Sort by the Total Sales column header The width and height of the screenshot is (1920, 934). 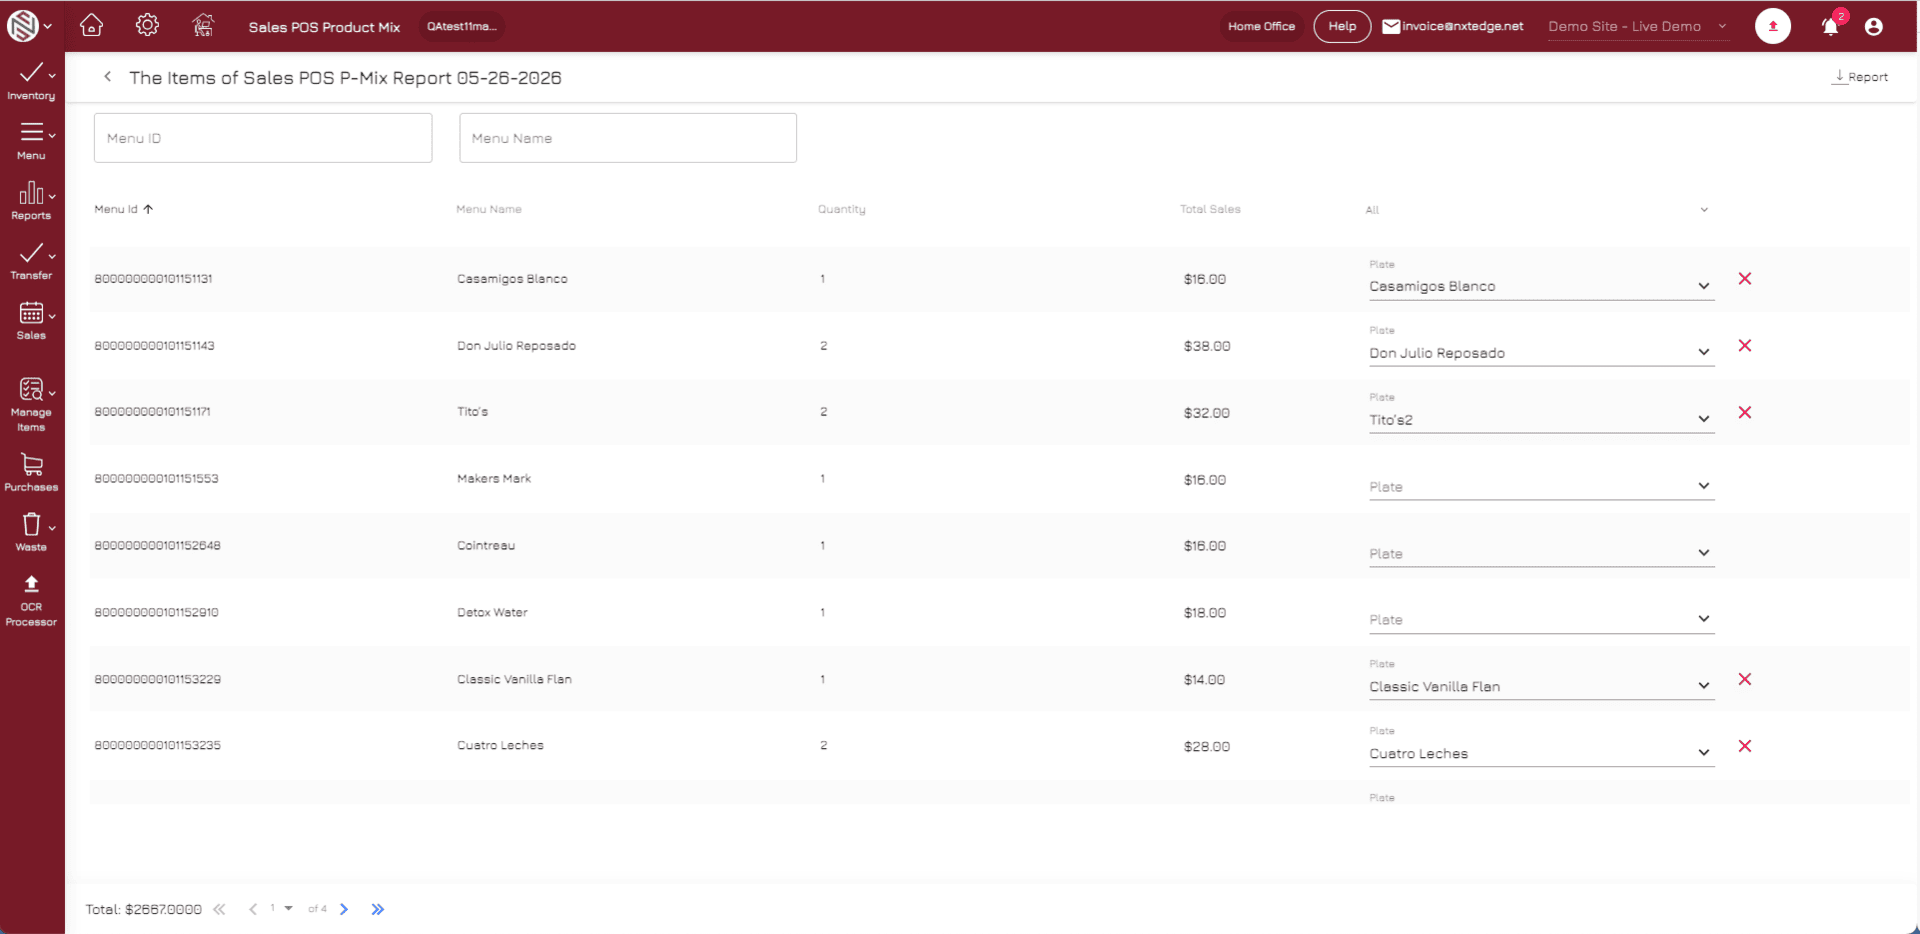[x=1210, y=209]
